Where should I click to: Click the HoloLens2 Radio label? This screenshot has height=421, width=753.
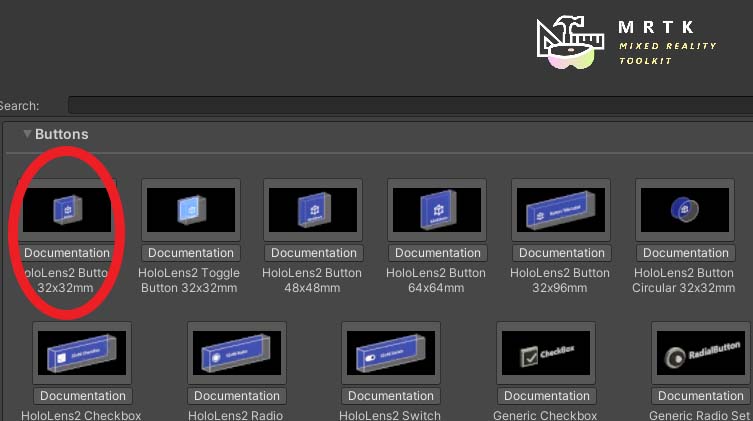coord(235,415)
